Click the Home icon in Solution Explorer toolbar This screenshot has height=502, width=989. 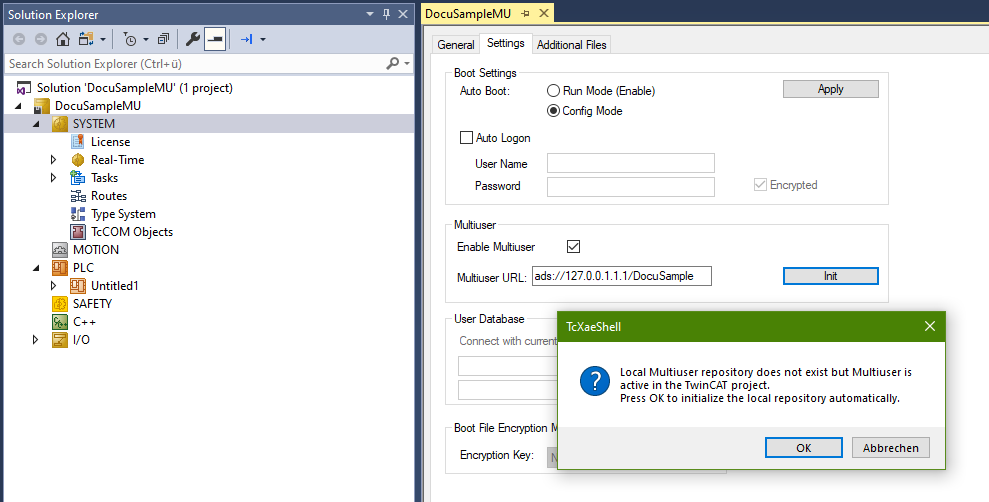[x=63, y=39]
